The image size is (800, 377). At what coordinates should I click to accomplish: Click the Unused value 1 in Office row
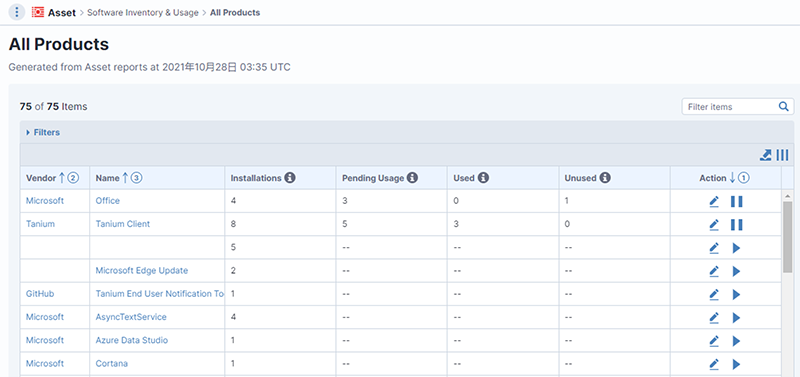567,201
